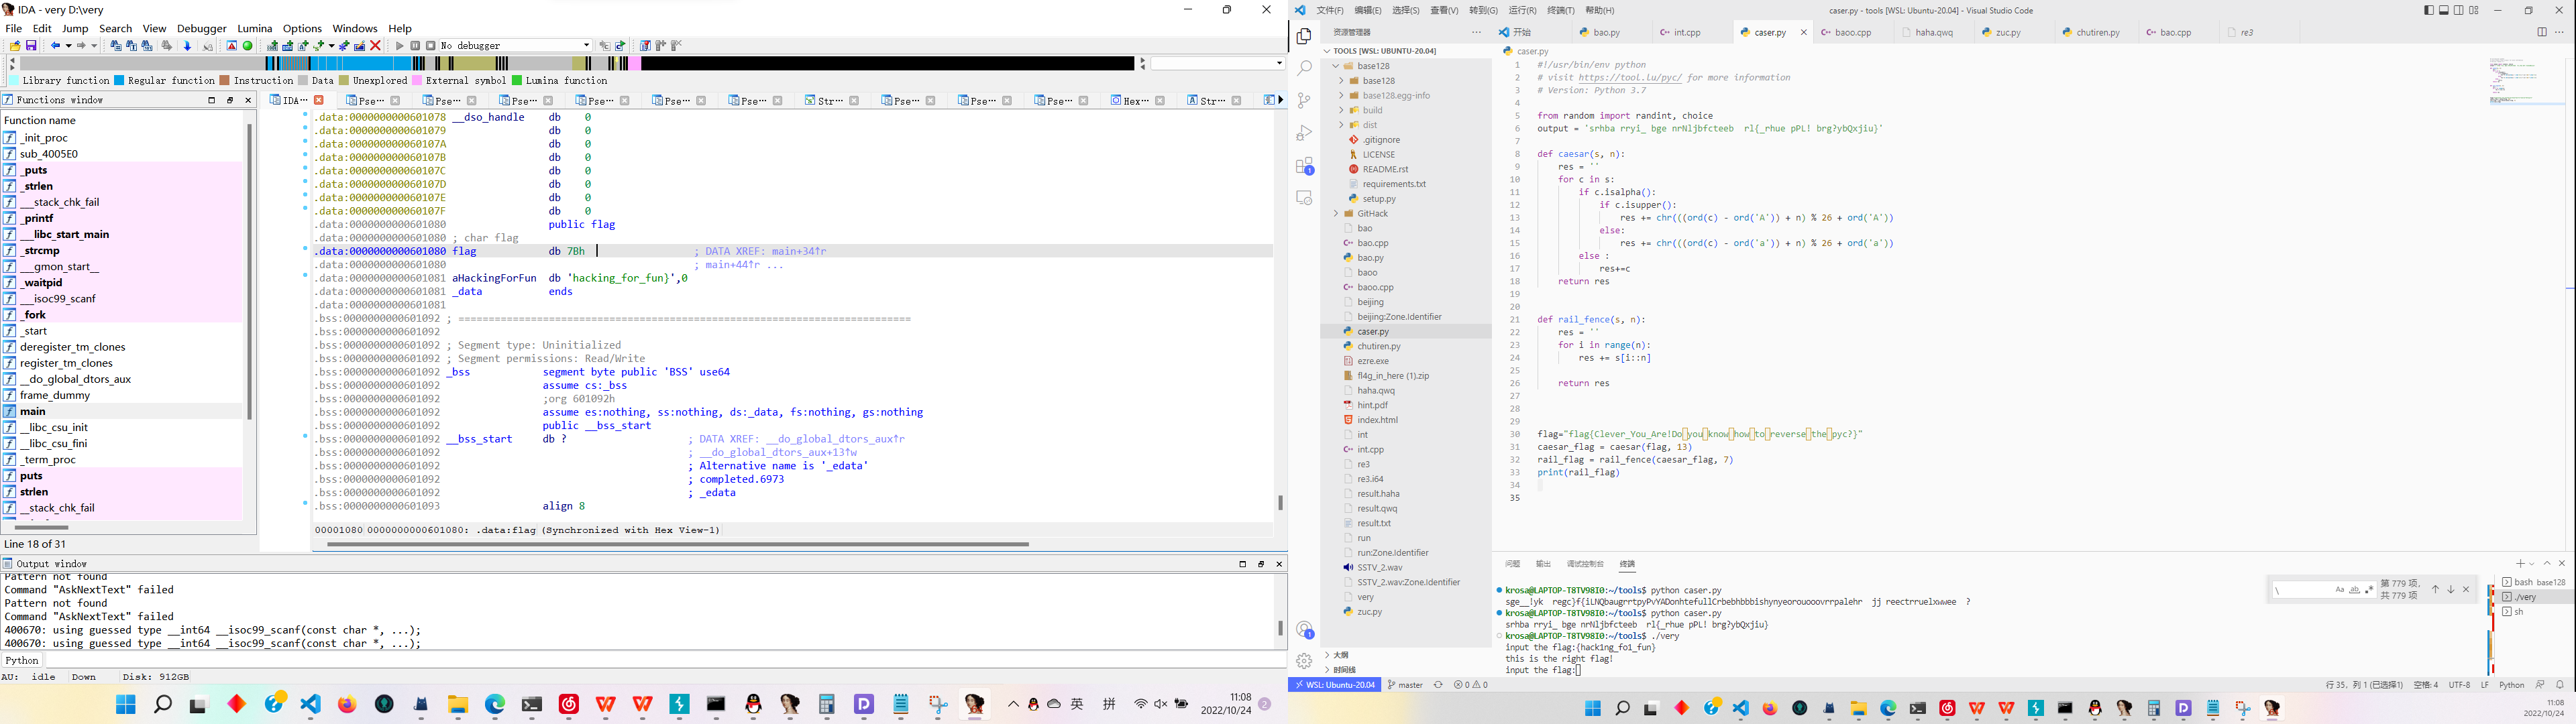Click notifications bell in VS Code status bar
Viewport: 2576px width, 724px height.
point(2560,685)
